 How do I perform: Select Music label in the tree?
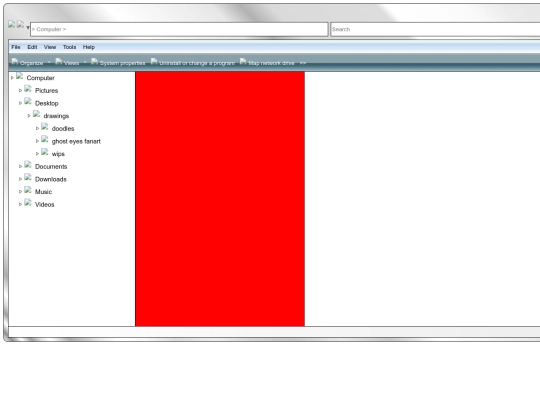tap(43, 192)
